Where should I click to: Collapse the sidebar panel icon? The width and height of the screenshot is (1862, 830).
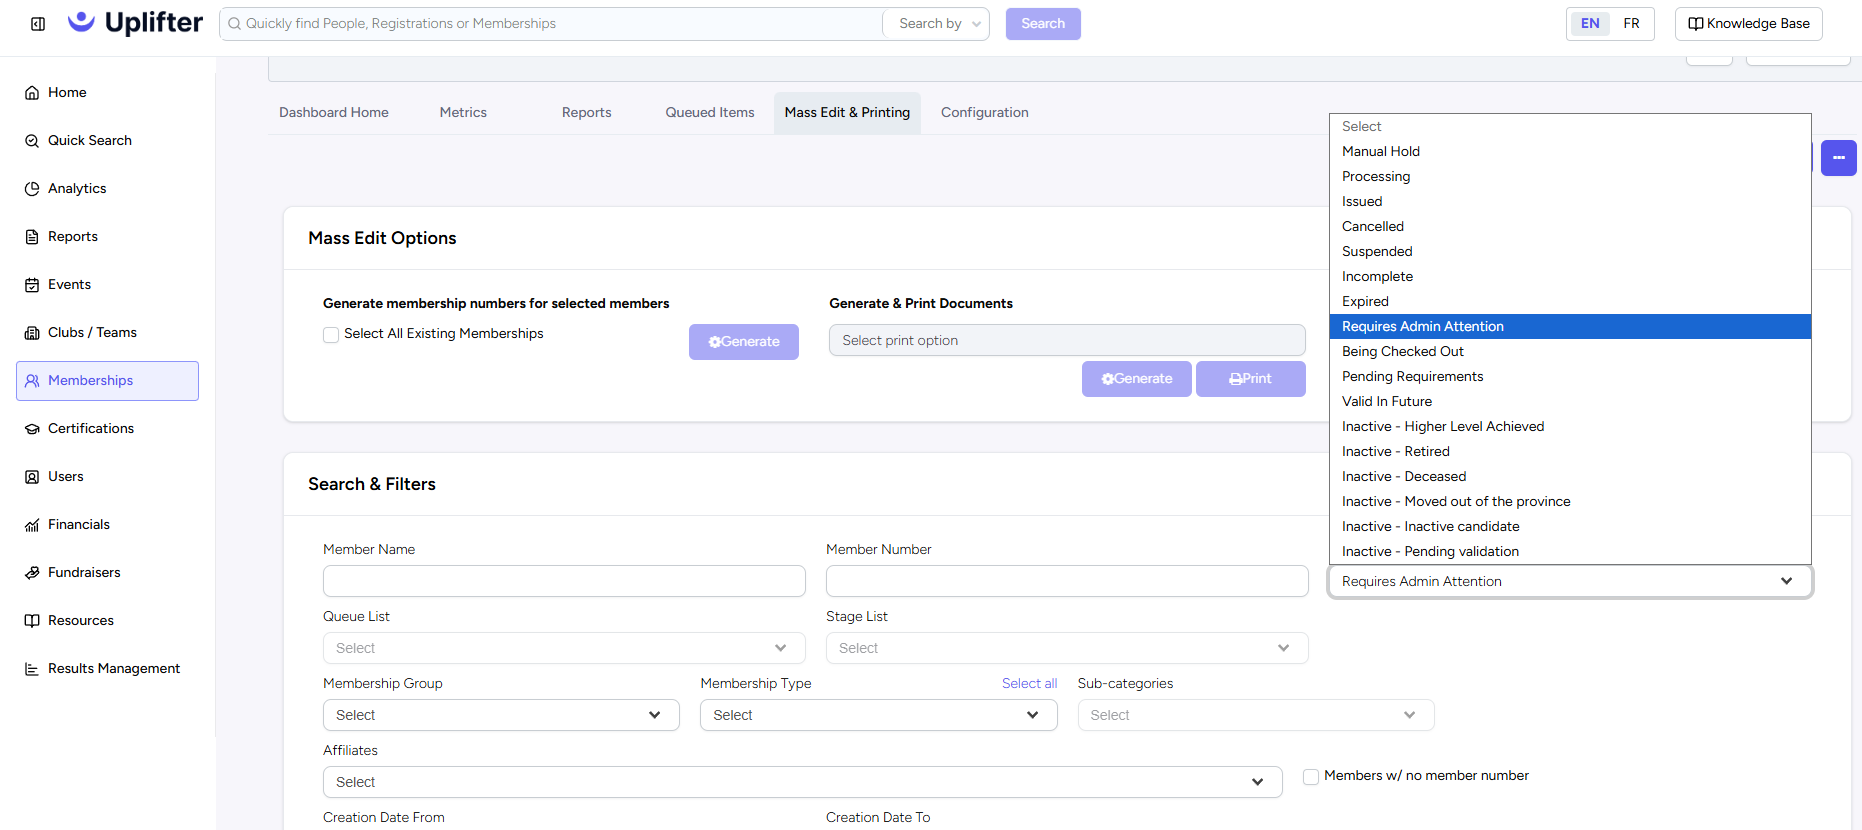tap(38, 24)
